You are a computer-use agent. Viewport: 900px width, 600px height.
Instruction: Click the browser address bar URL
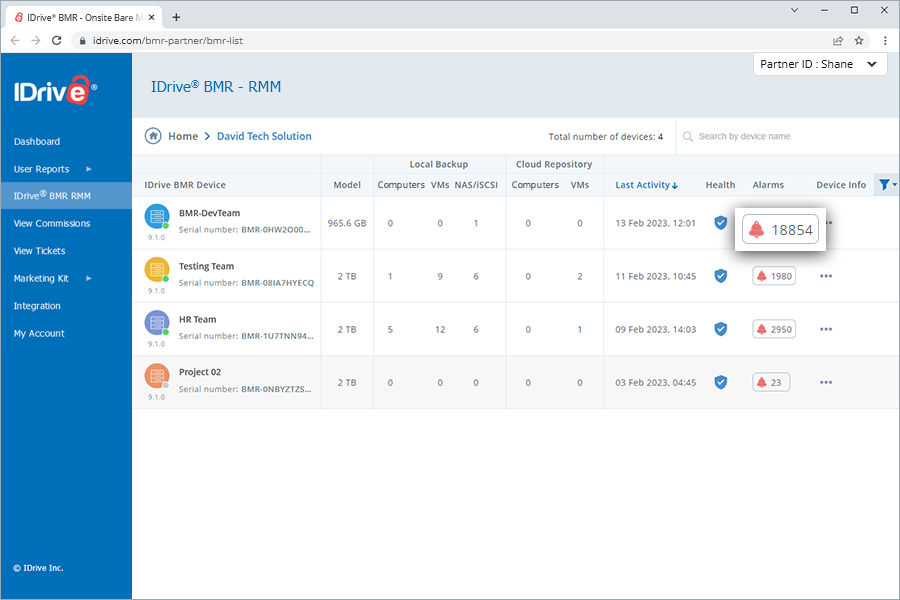click(168, 41)
